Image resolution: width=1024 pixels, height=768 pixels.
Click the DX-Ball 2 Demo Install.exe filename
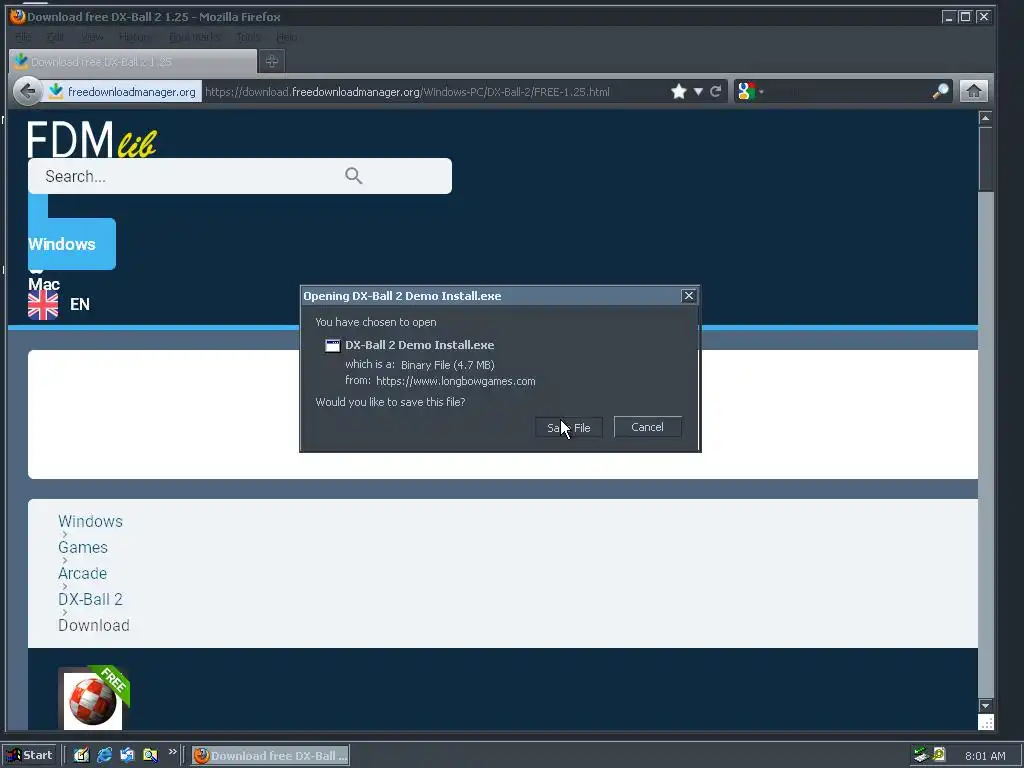point(419,345)
